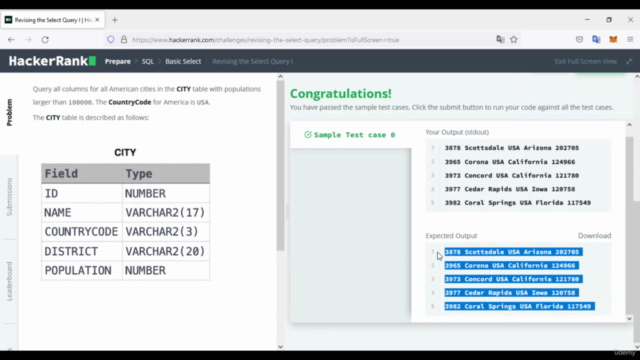Switch to the Leaderboard side tab
The width and height of the screenshot is (640, 360).
coord(9,281)
